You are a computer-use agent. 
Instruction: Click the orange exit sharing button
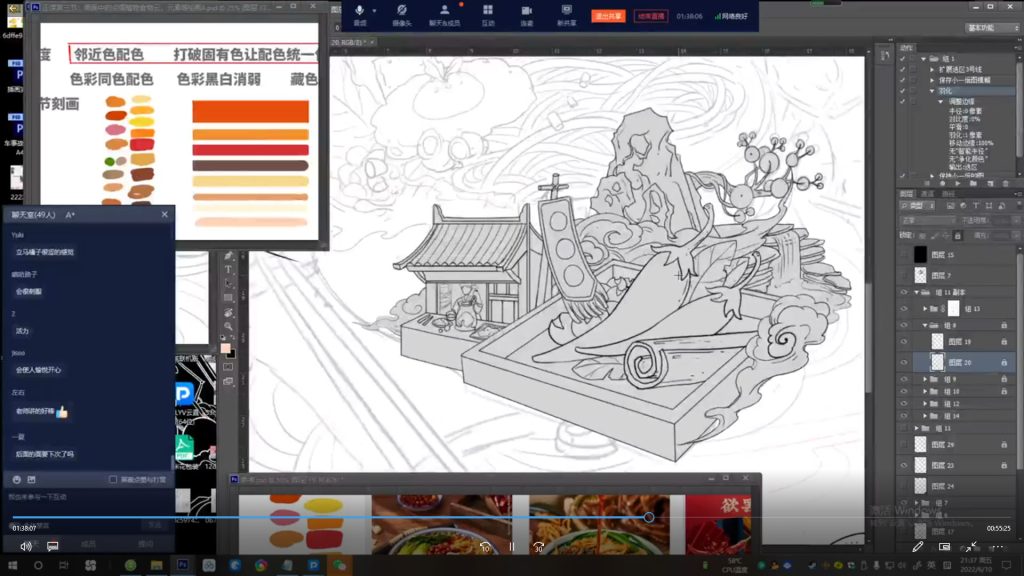(606, 16)
